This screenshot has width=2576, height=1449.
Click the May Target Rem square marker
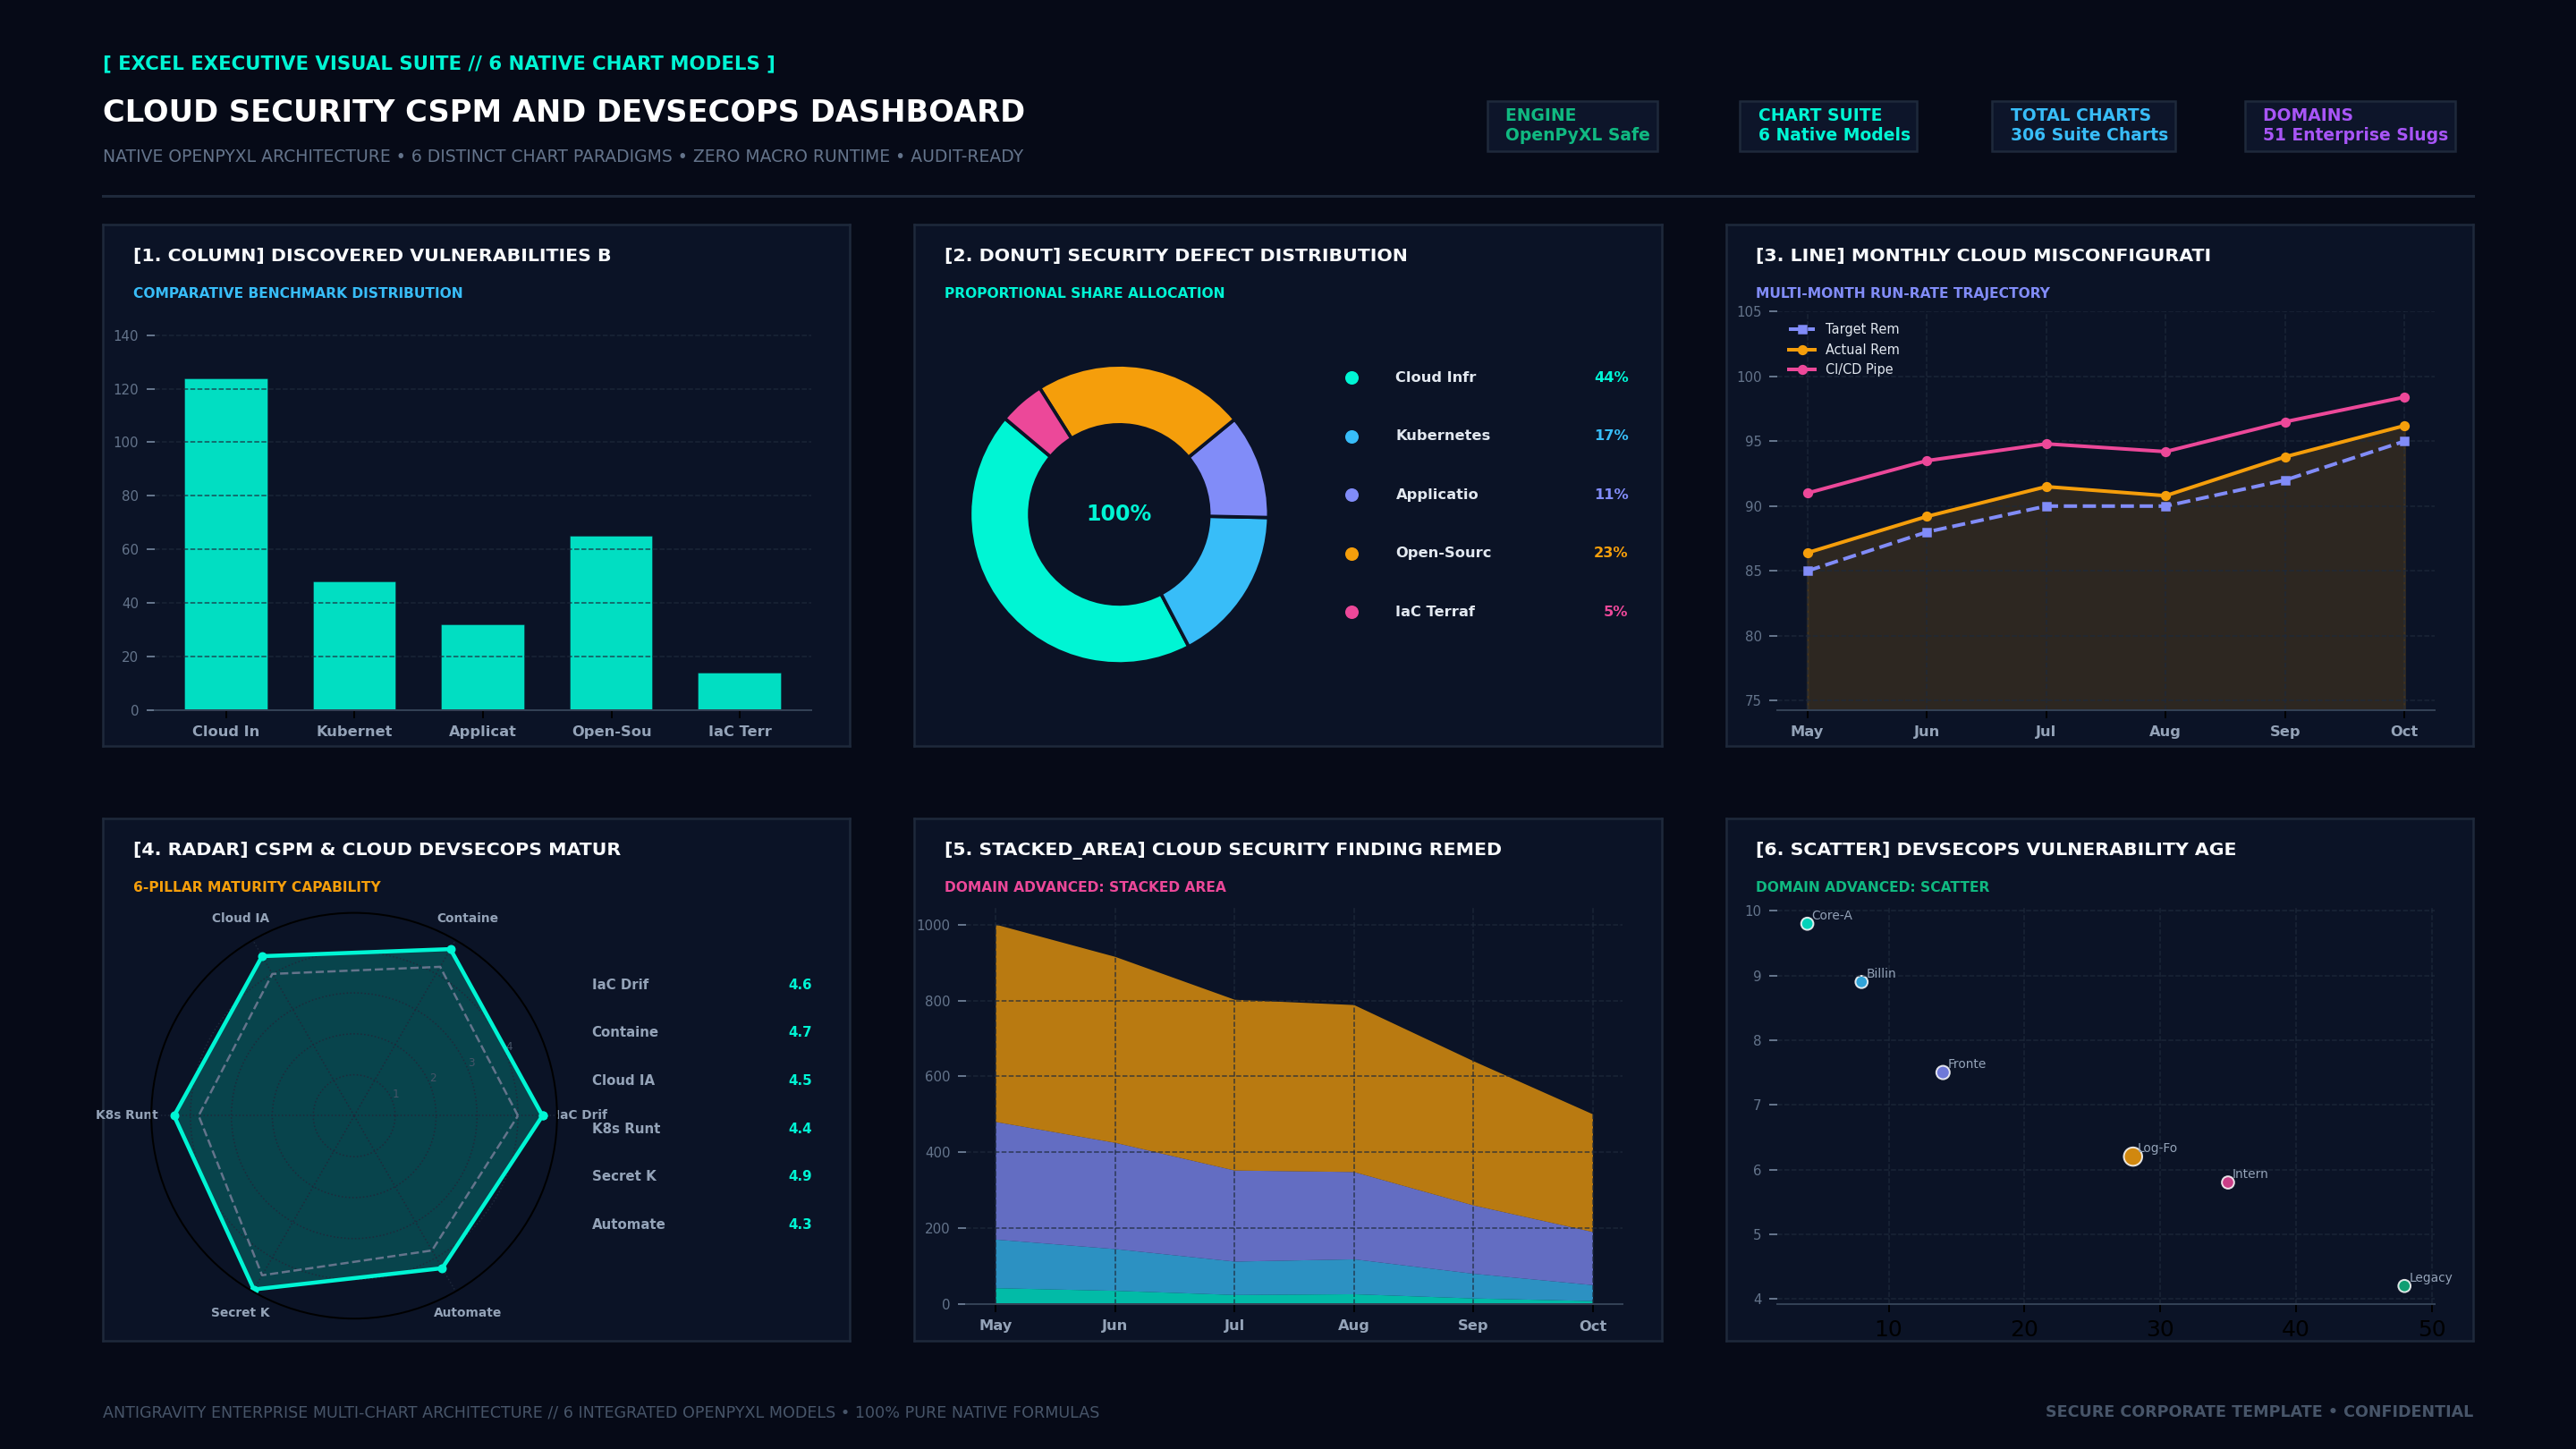click(1808, 571)
